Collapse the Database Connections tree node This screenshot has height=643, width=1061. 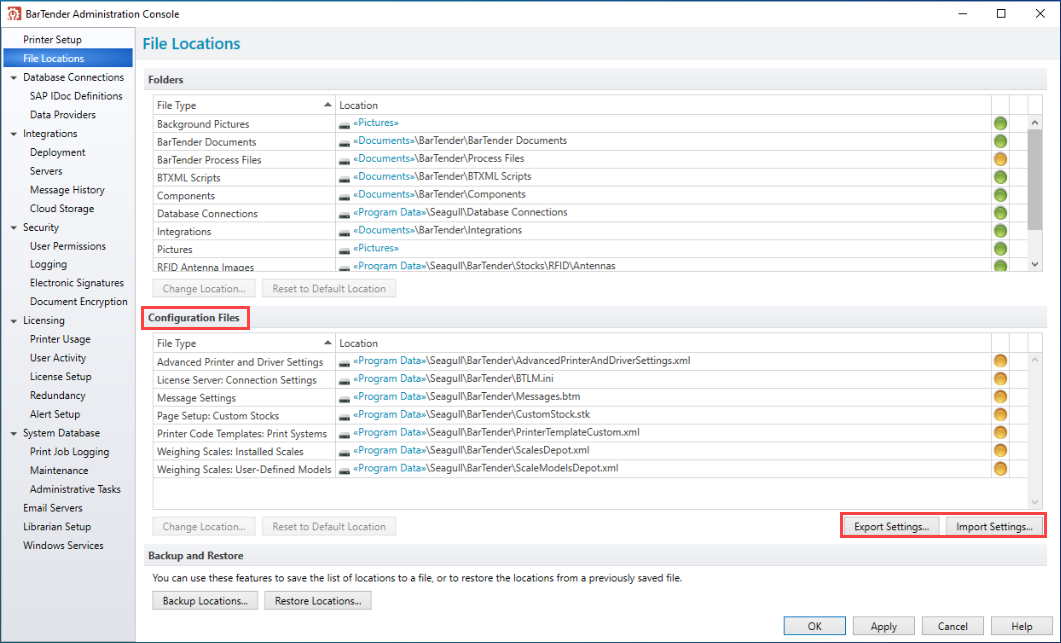coord(14,78)
